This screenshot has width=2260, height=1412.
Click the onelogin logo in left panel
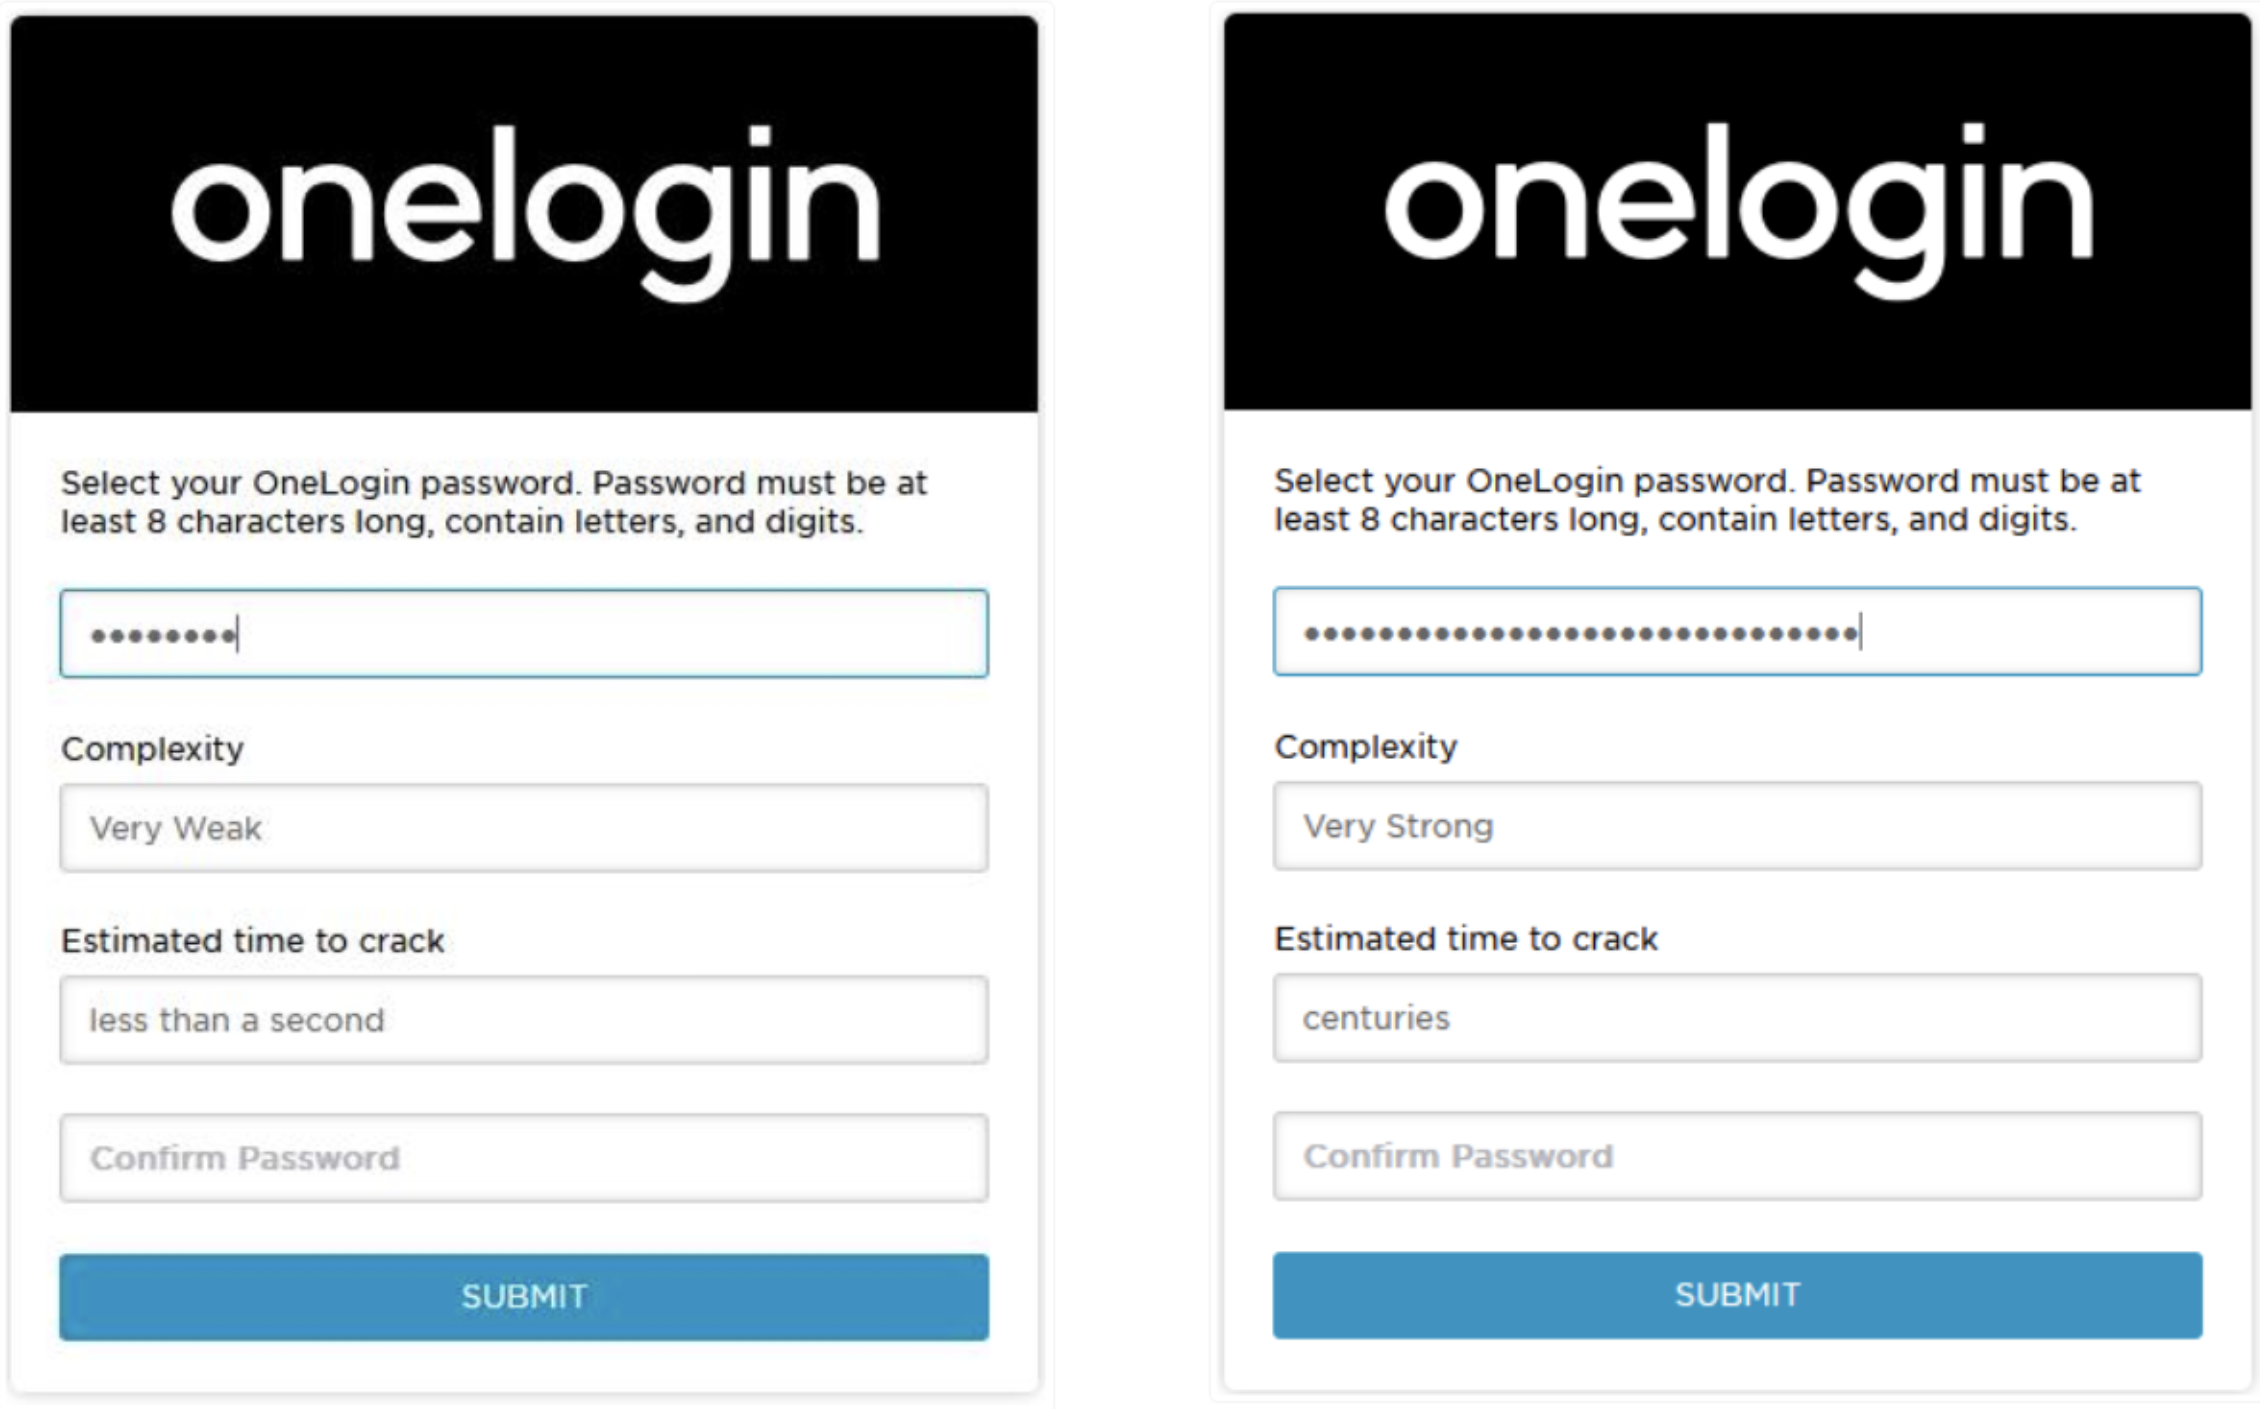tap(525, 212)
